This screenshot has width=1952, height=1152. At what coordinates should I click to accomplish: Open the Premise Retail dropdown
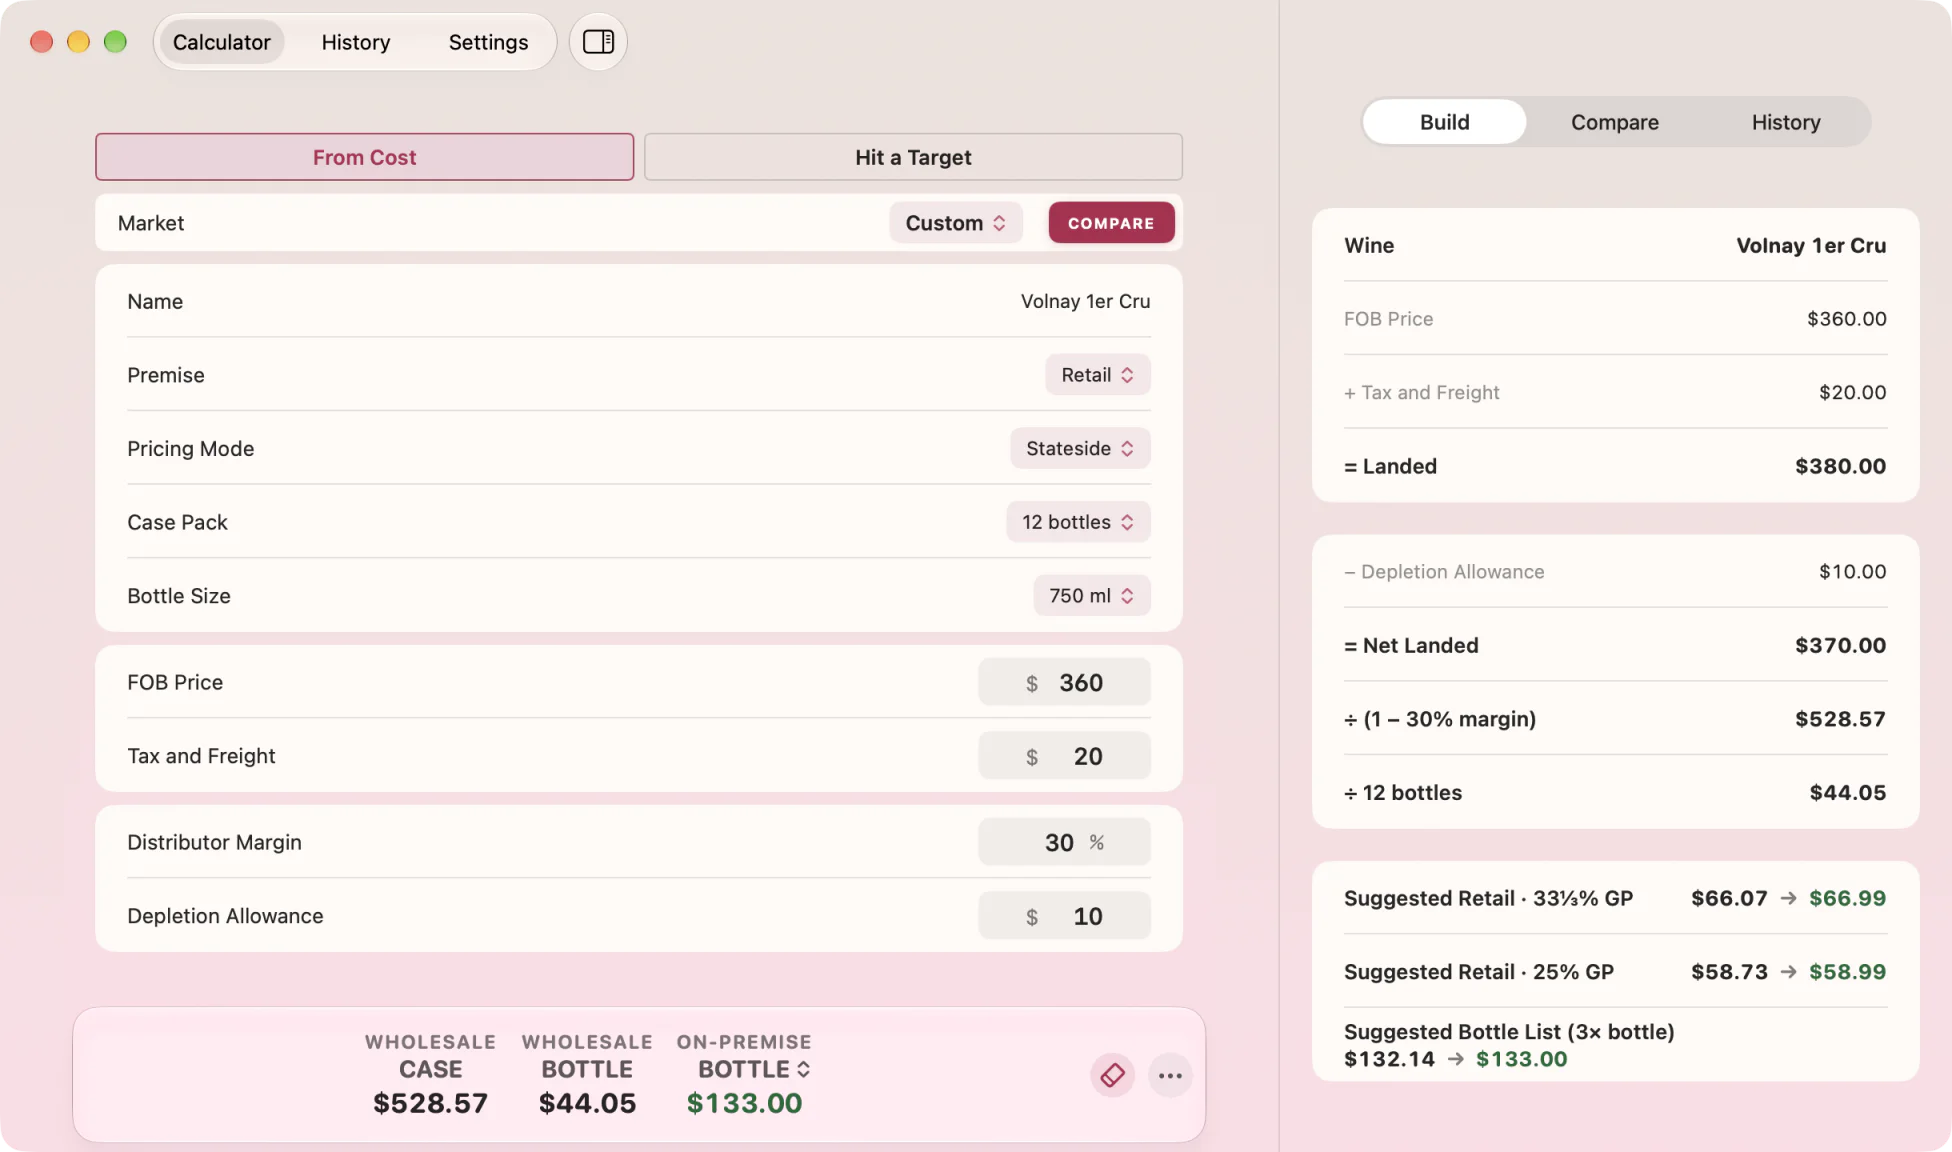tap(1097, 375)
